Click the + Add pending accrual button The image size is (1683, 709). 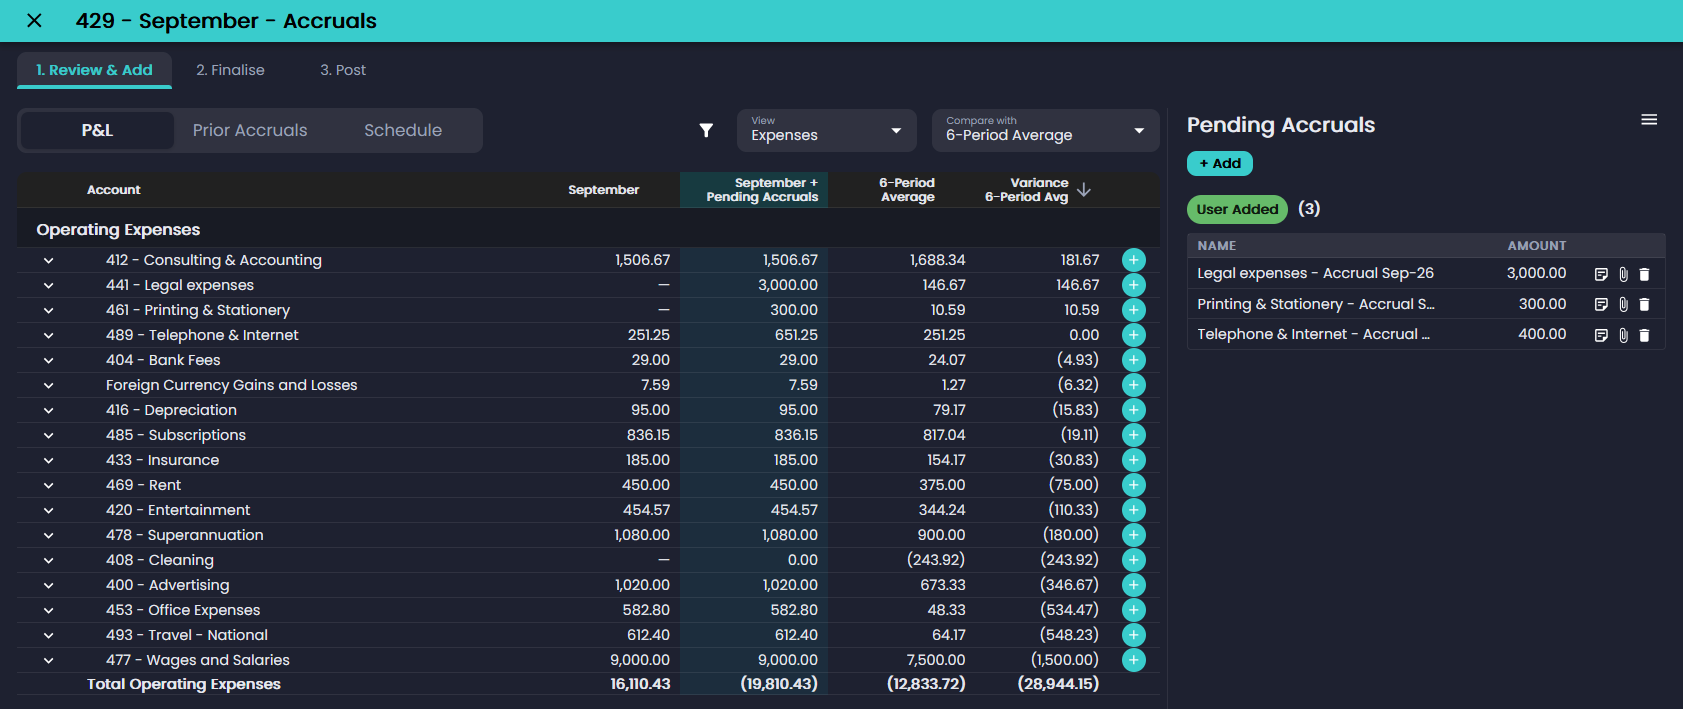coord(1220,163)
